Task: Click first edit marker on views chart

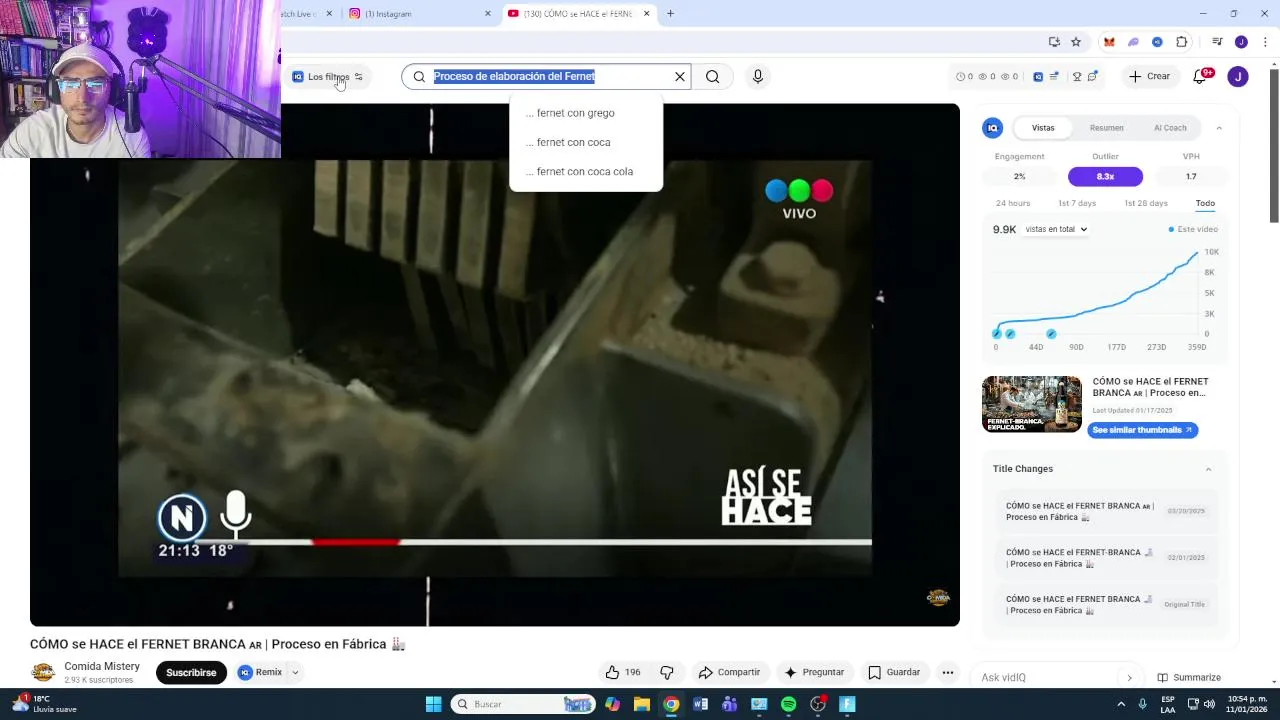Action: click(997, 334)
